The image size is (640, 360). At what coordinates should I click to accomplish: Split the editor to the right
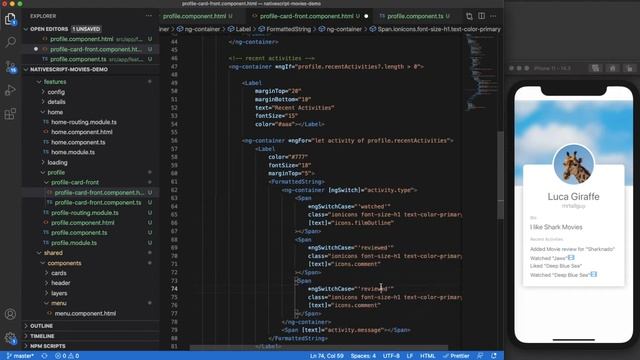[x=482, y=16]
